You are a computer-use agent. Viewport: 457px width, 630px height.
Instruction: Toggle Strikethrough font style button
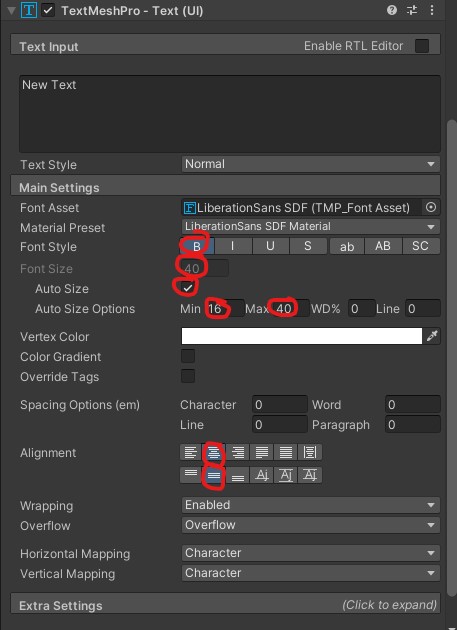click(308, 246)
